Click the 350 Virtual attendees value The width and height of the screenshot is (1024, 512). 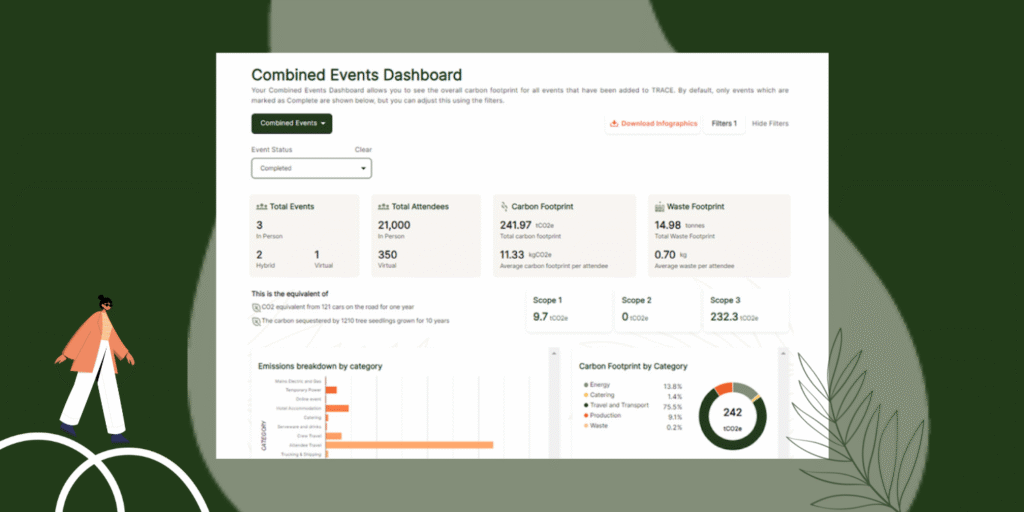387,255
